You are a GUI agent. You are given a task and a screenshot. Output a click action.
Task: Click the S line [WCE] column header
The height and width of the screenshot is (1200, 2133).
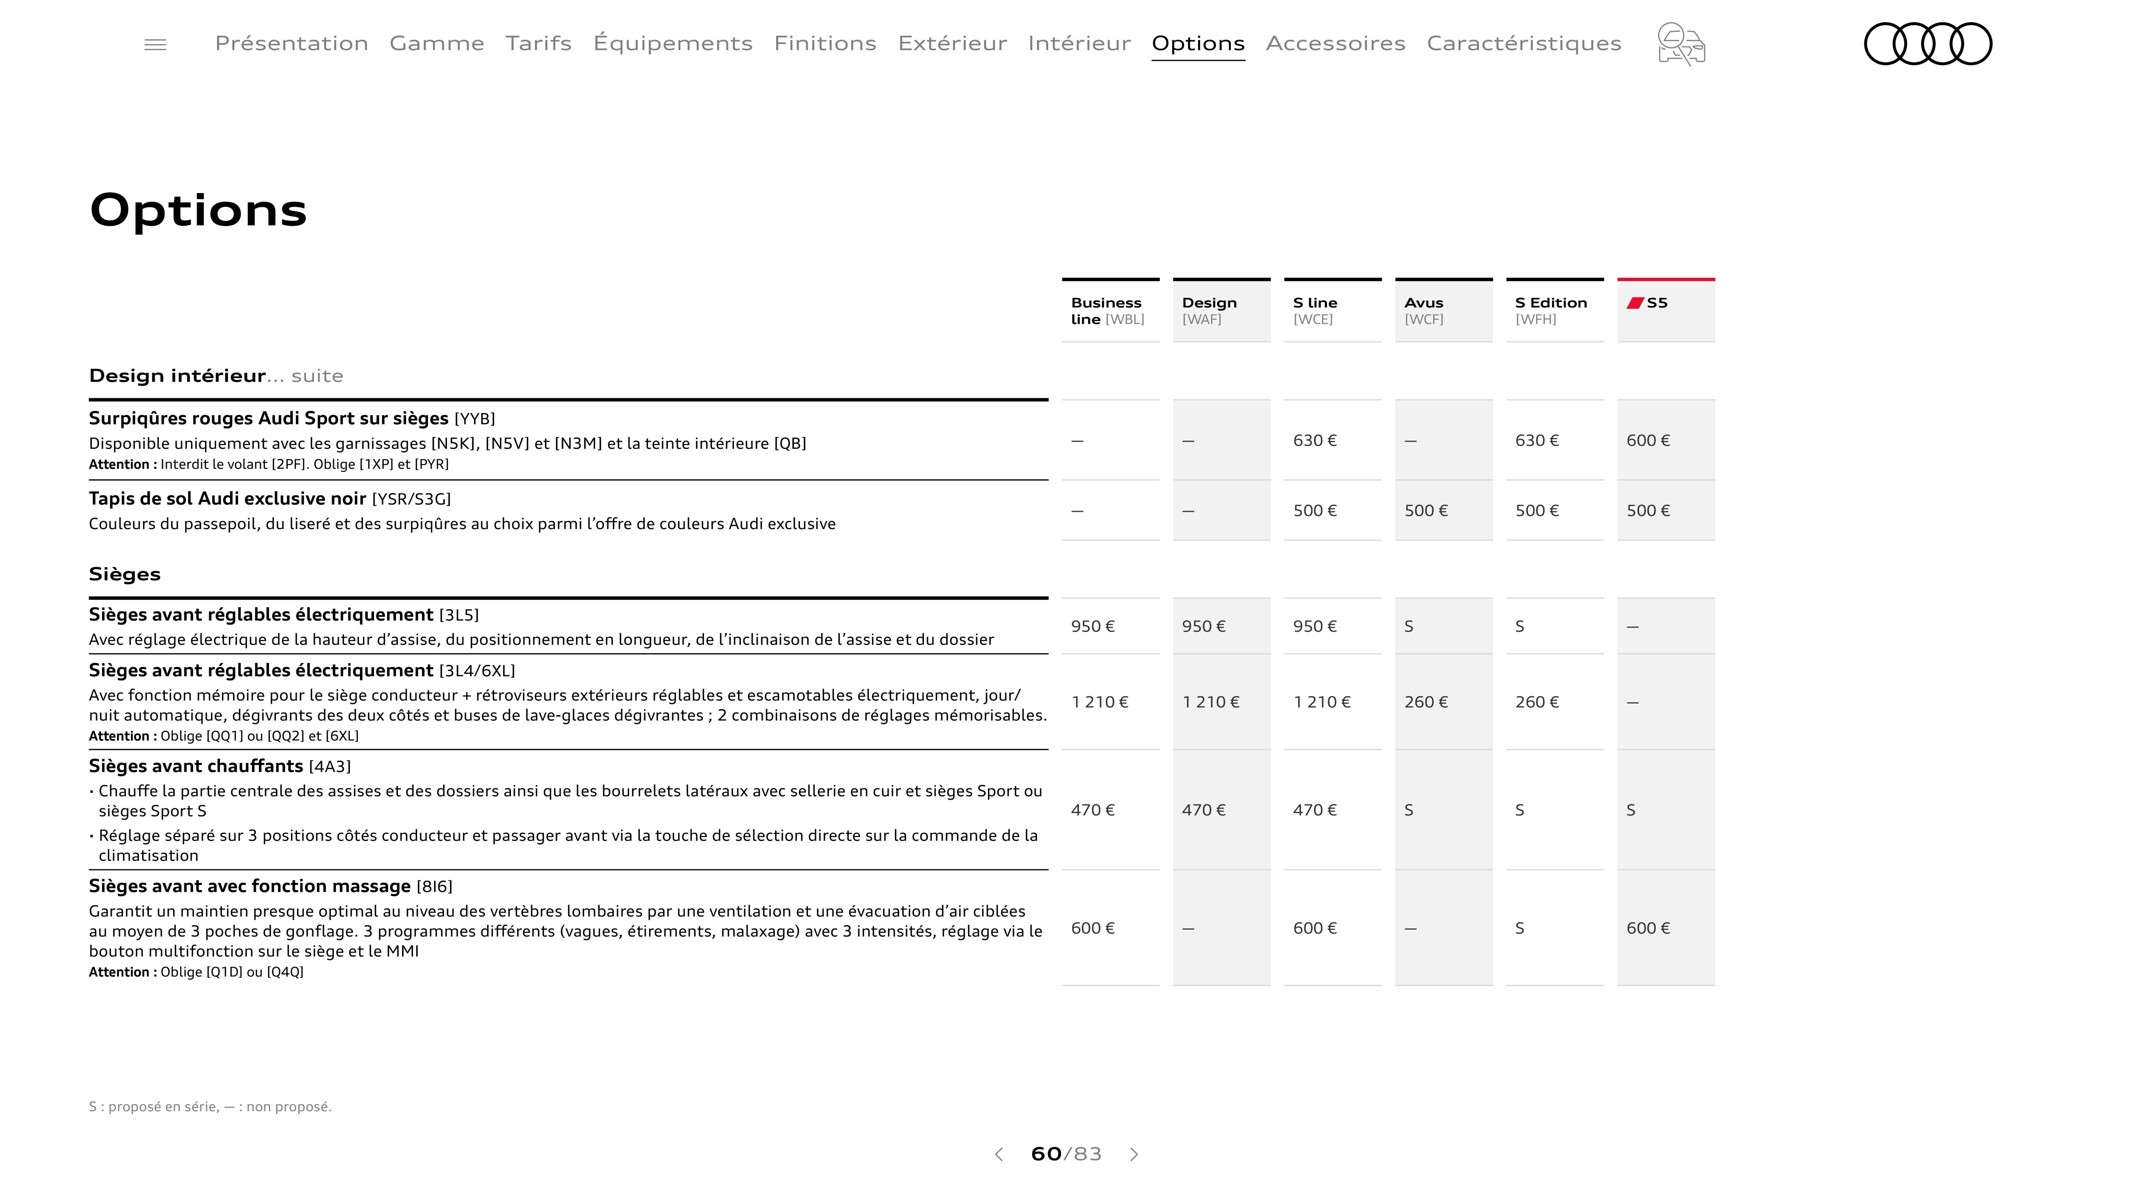point(1332,310)
